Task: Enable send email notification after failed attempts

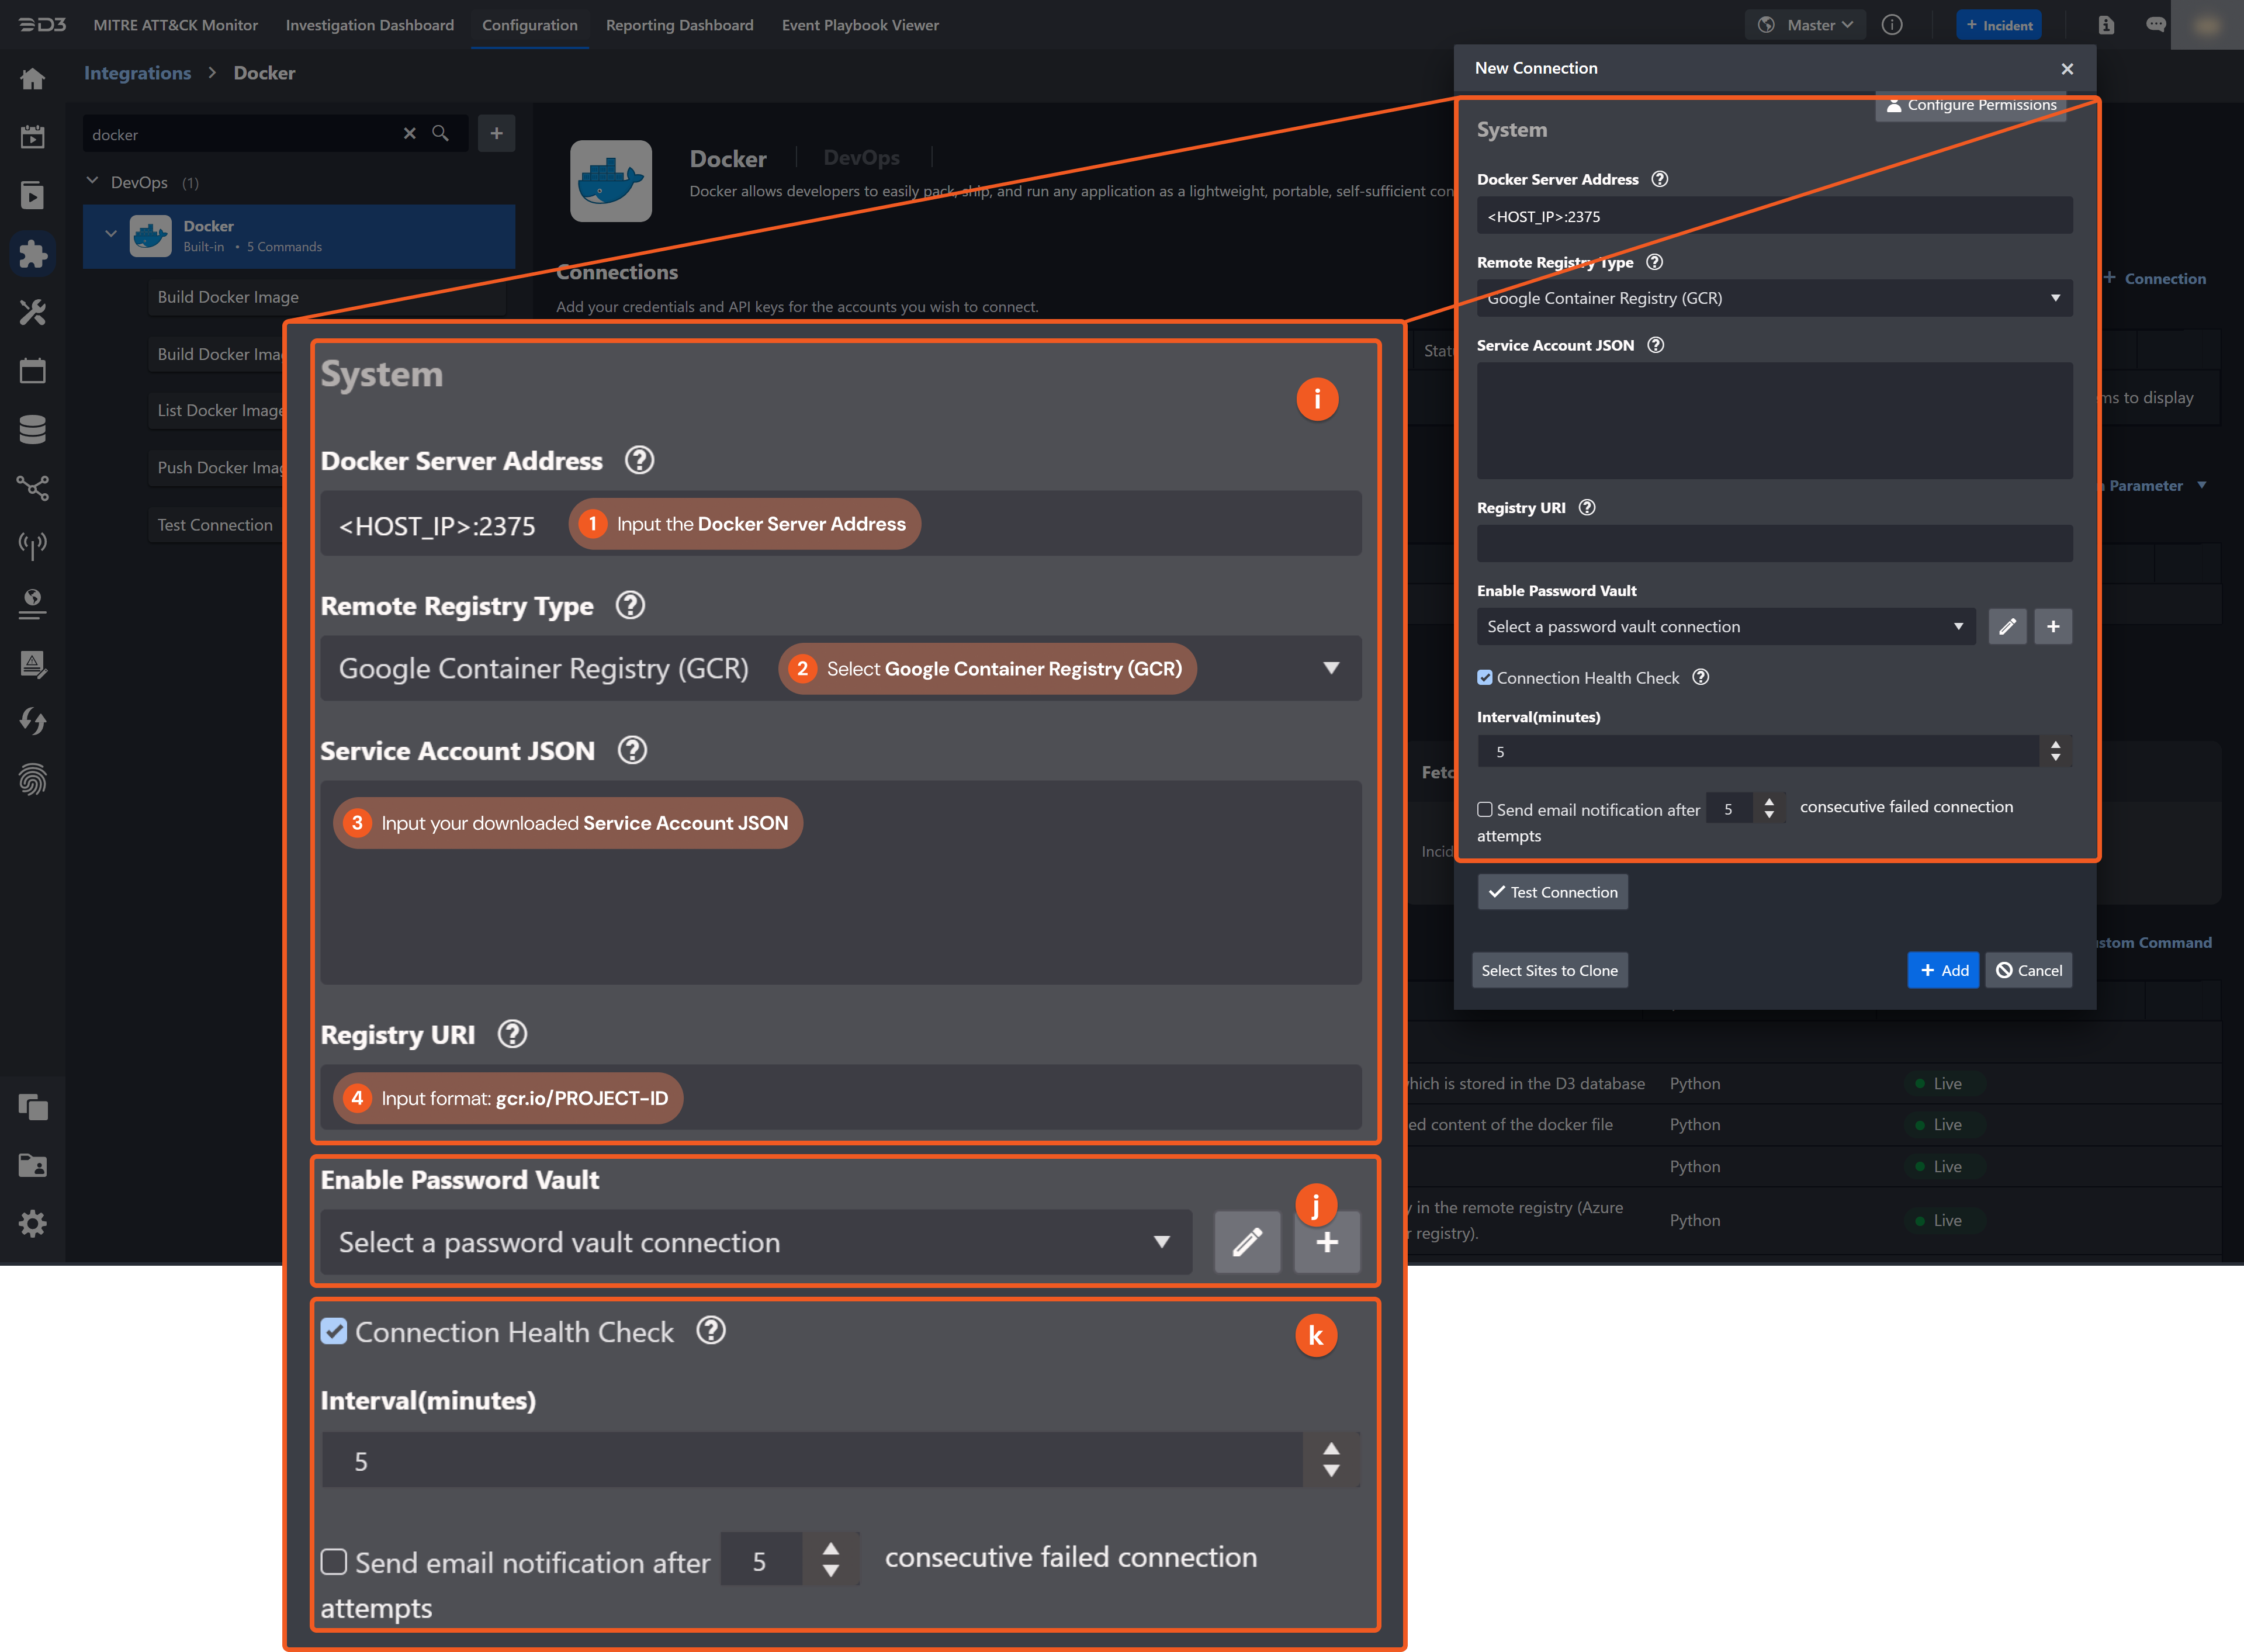Action: pos(334,1561)
